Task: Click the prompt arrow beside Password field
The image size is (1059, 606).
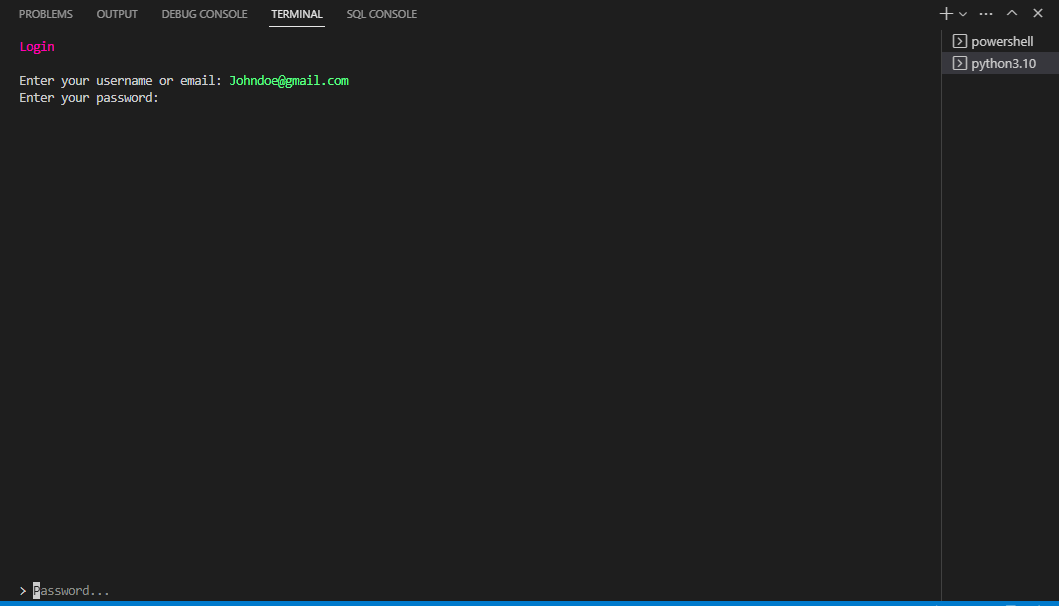Action: [22, 590]
